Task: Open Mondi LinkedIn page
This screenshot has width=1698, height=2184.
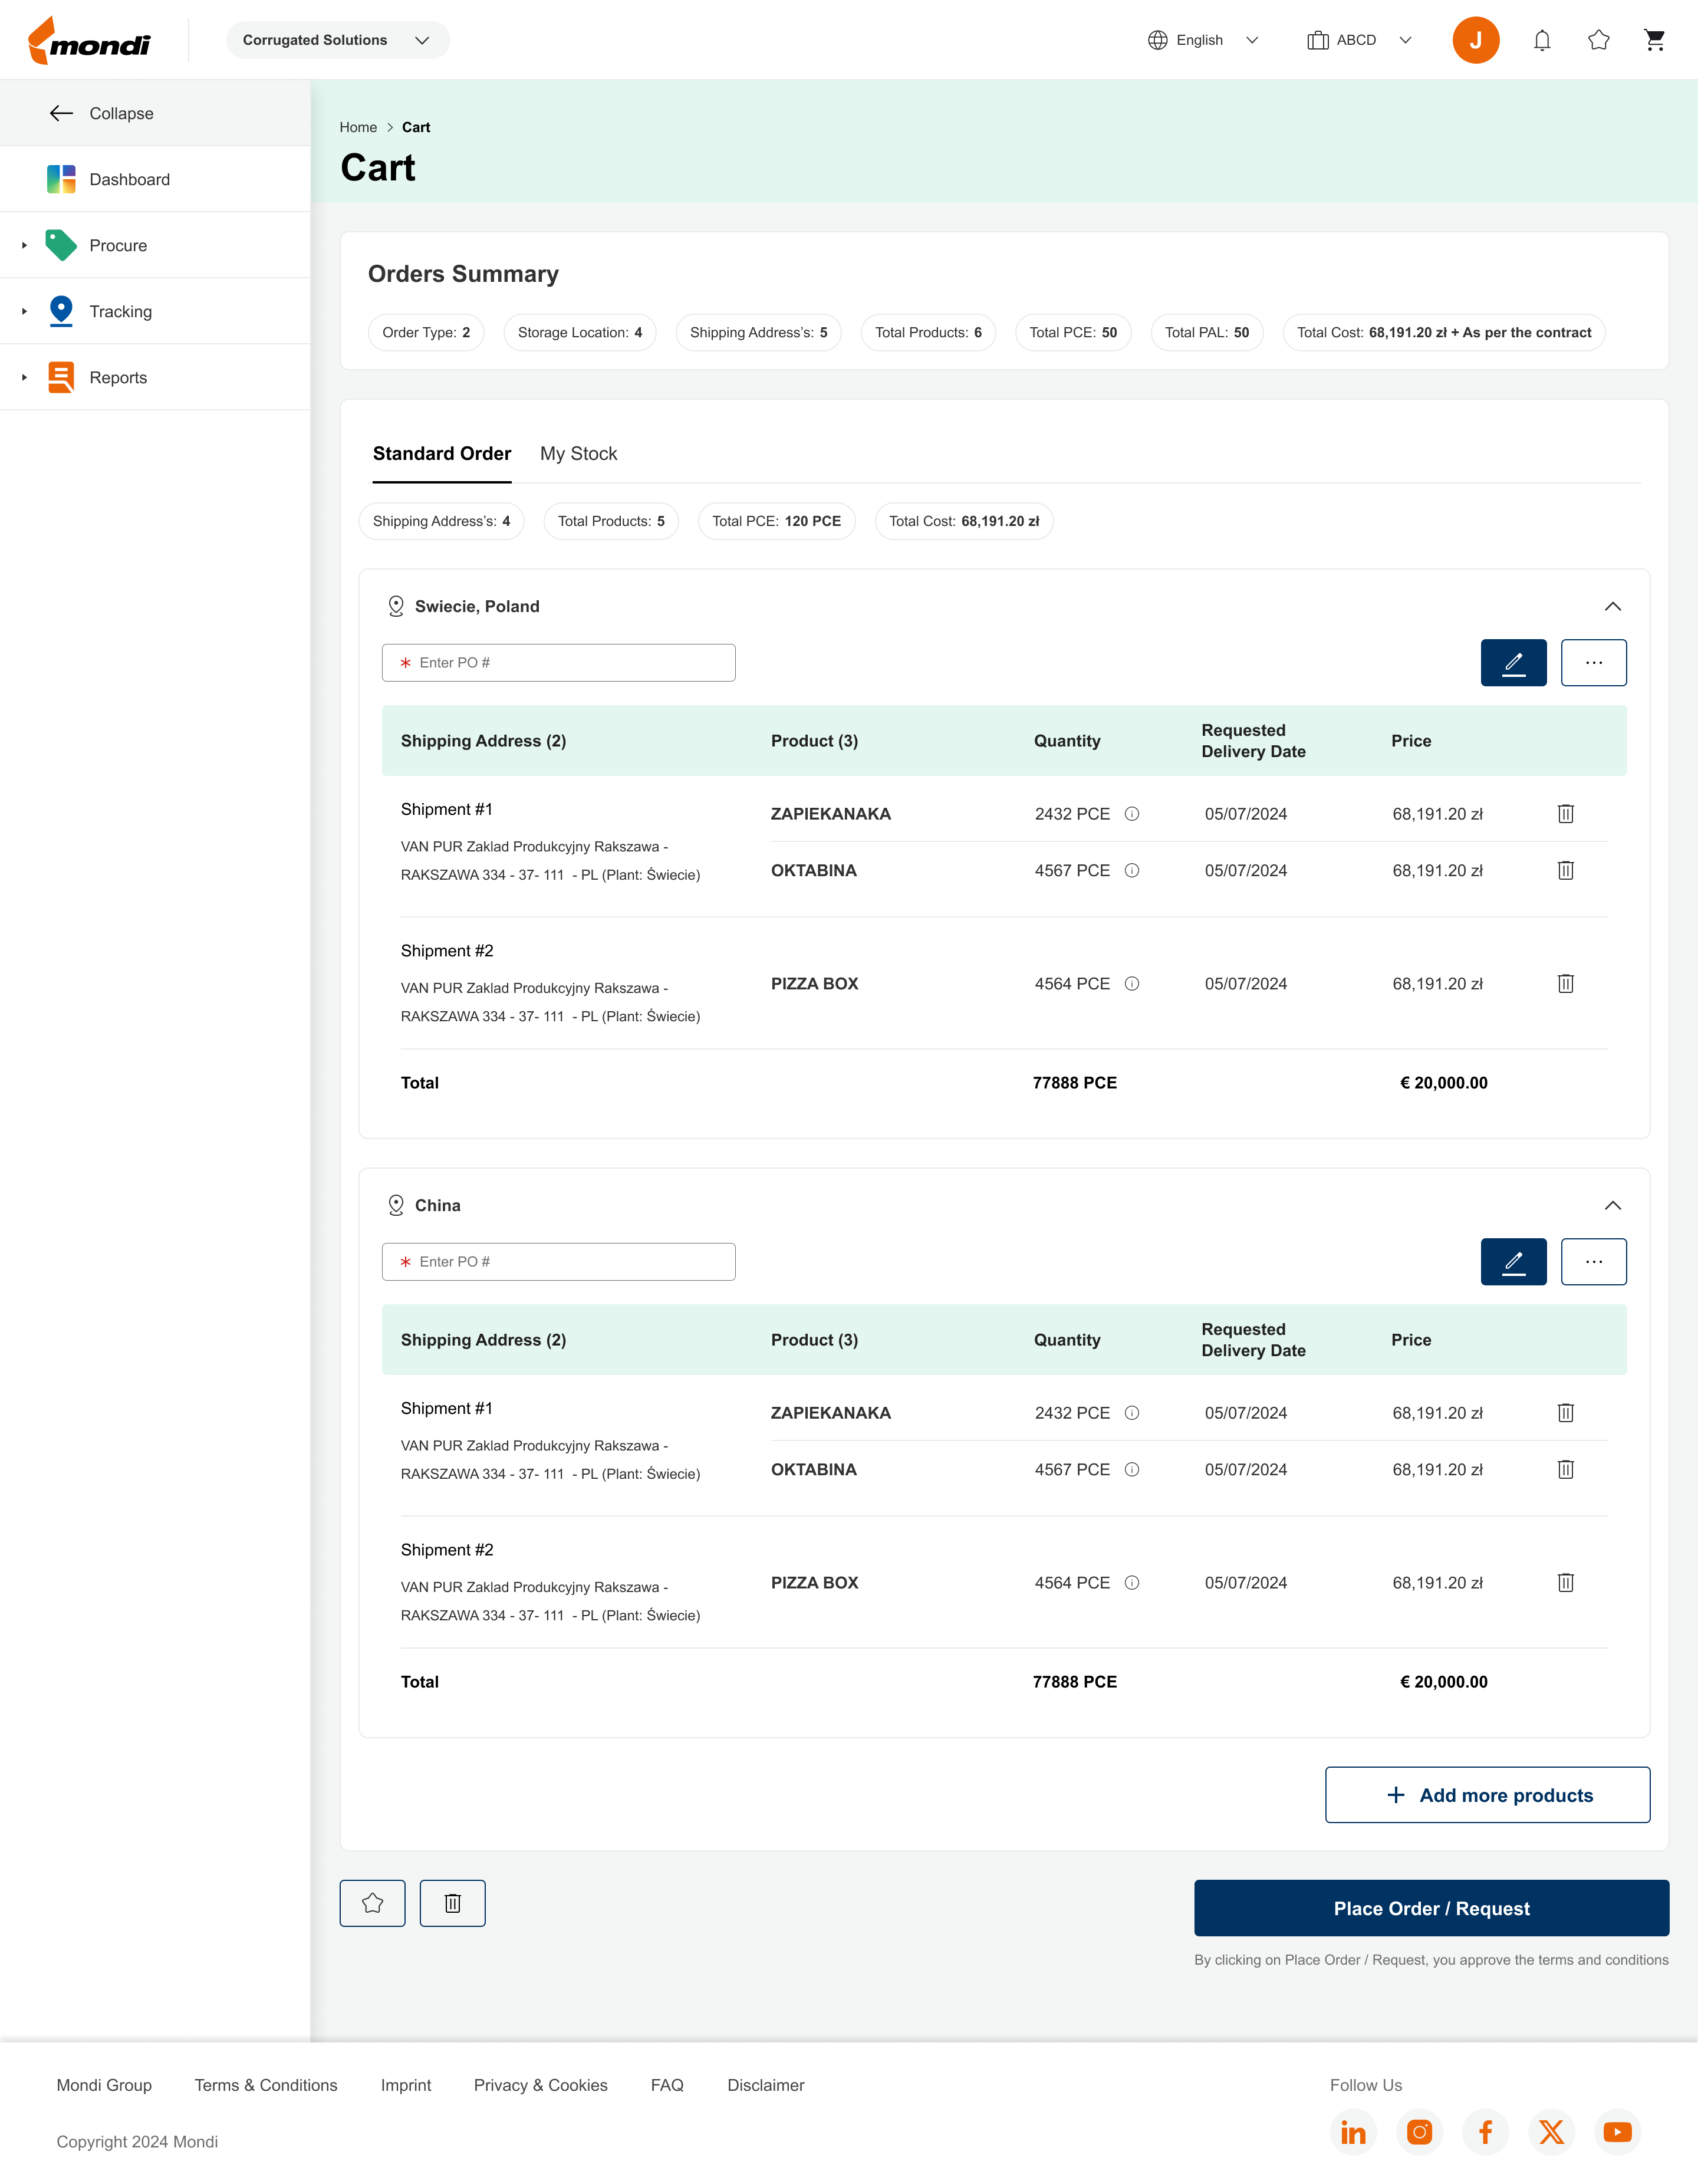Action: click(1353, 2132)
